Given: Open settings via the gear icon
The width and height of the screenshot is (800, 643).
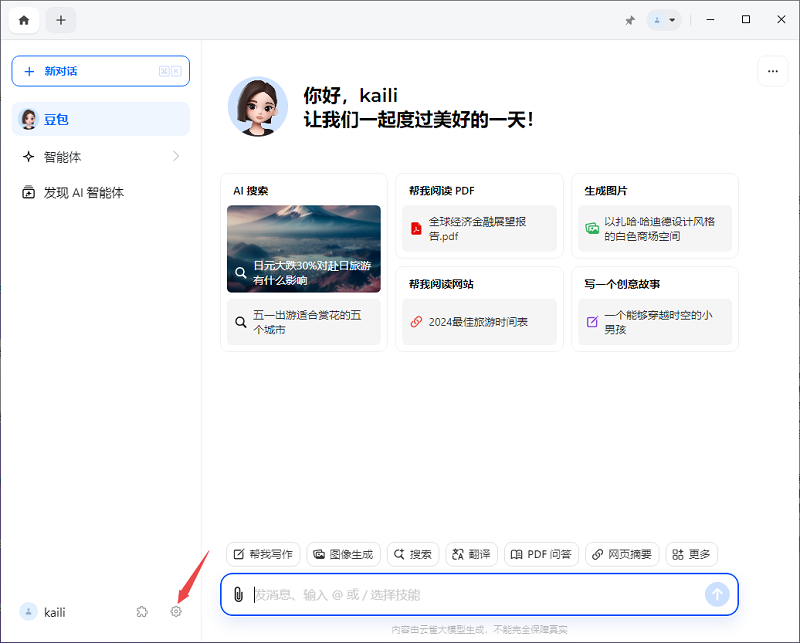Looking at the screenshot, I should coord(176,611).
